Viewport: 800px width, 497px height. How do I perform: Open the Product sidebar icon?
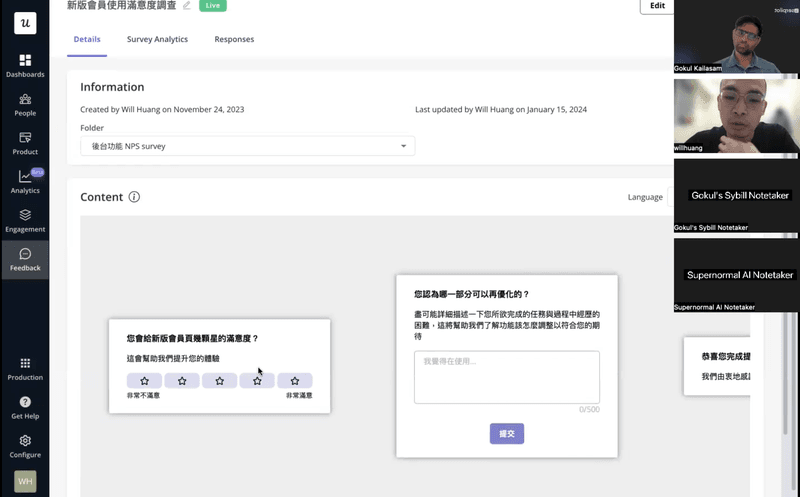click(25, 142)
